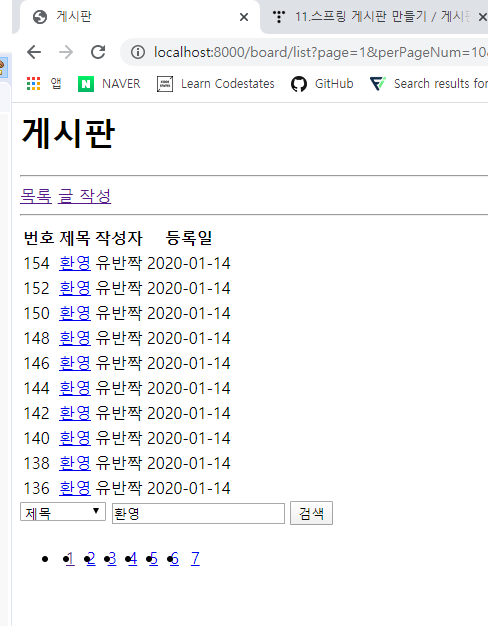Image resolution: width=488 pixels, height=626 pixels.
Task: Click post number 142 cell
Action: (x=36, y=413)
